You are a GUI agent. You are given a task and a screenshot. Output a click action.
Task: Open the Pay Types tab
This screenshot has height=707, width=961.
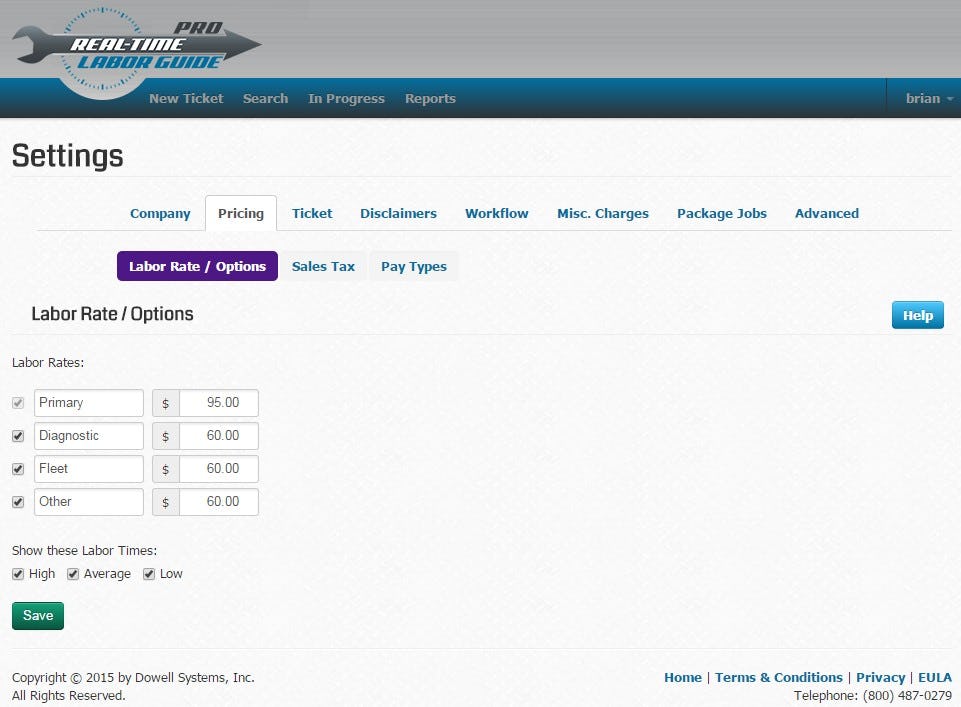[x=414, y=266]
